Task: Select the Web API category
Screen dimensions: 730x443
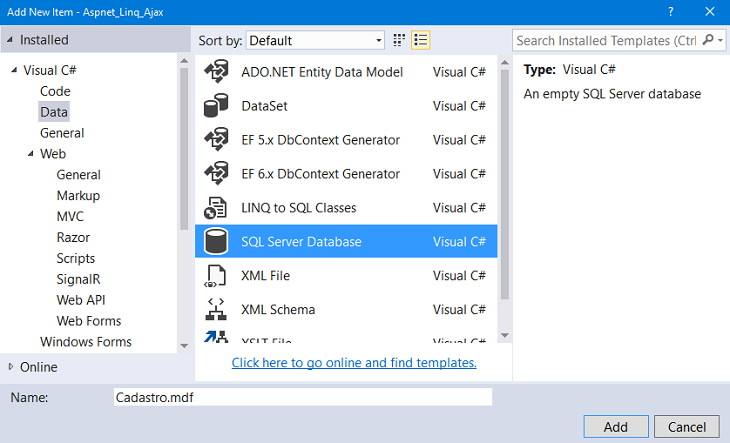Action: (81, 300)
